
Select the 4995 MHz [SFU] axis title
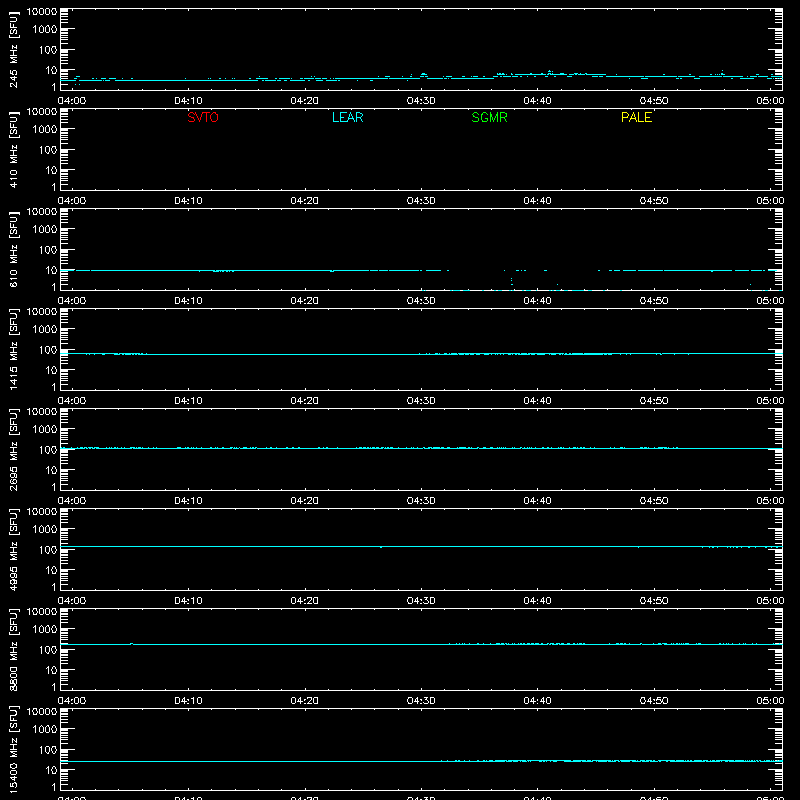[13, 549]
